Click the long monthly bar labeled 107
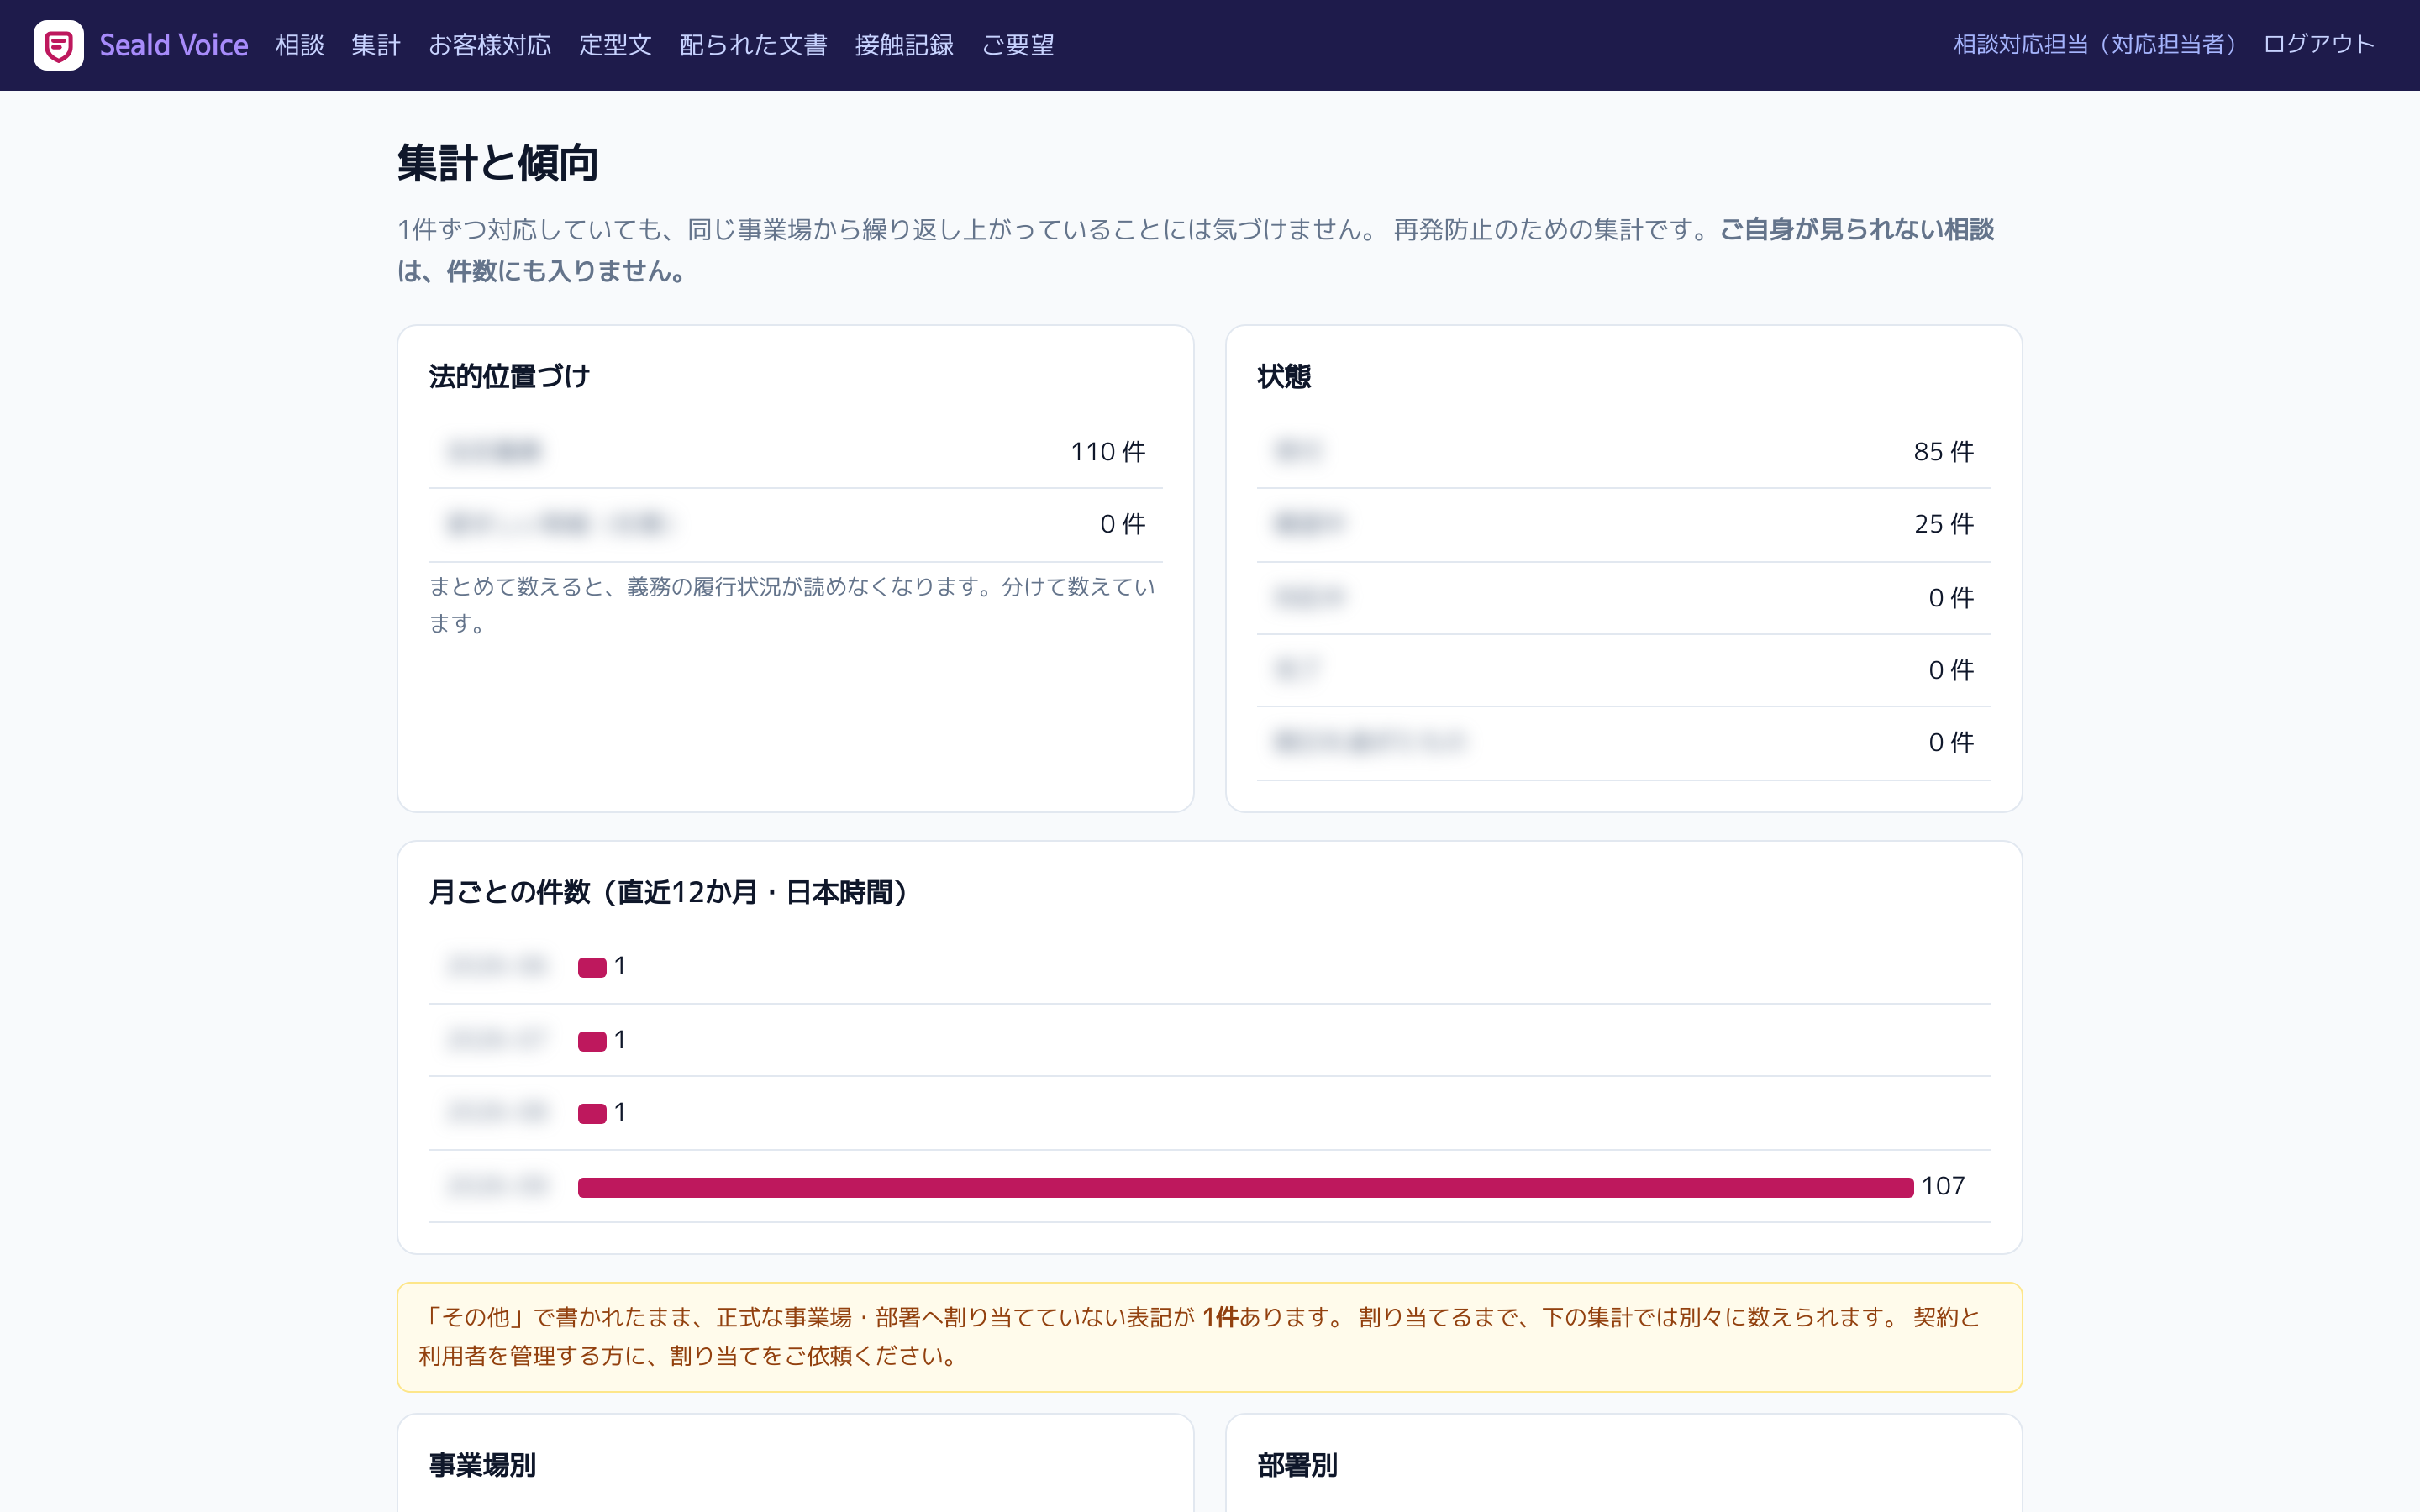This screenshot has width=2420, height=1512. point(1246,1187)
